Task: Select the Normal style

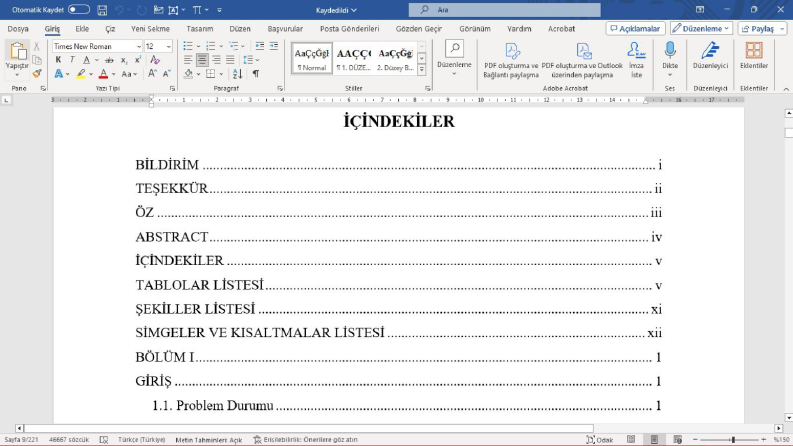Action: tap(312, 58)
